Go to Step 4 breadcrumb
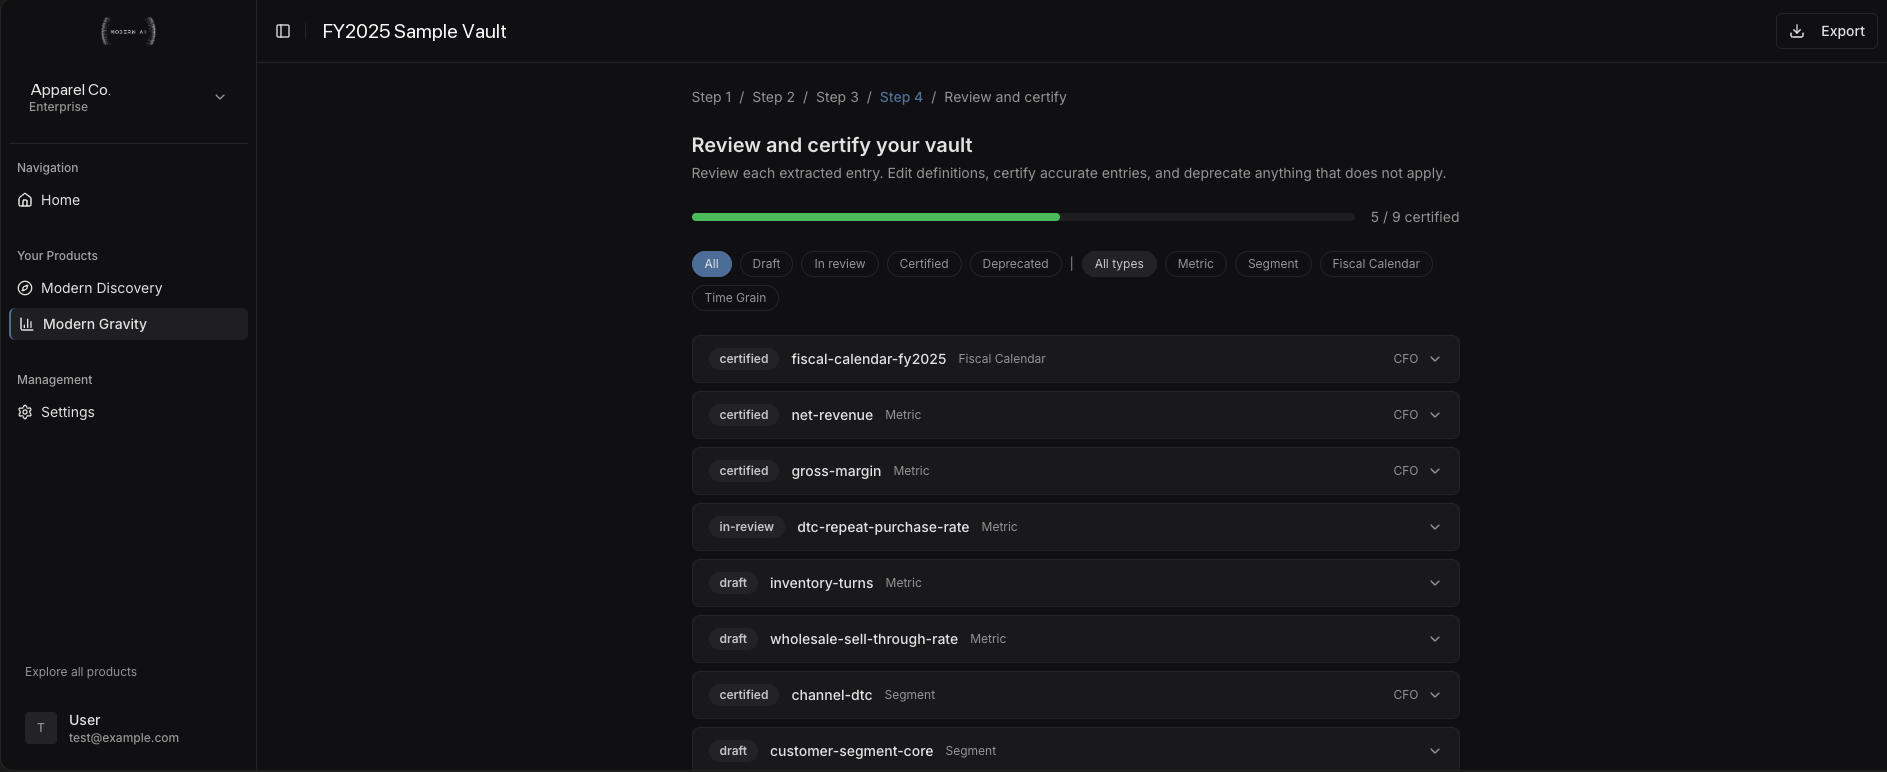The image size is (1887, 772). [x=901, y=97]
